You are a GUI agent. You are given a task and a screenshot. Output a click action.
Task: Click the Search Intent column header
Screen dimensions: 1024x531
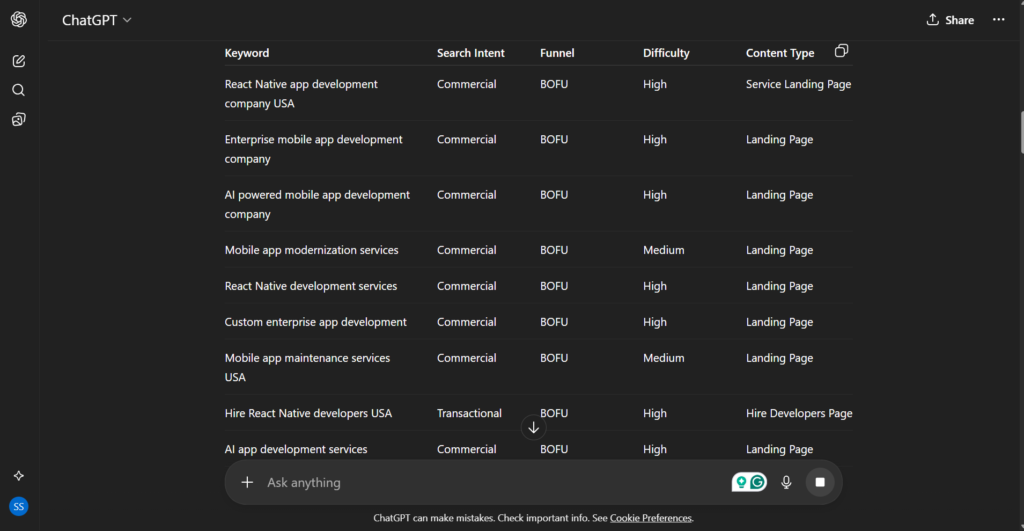click(470, 53)
